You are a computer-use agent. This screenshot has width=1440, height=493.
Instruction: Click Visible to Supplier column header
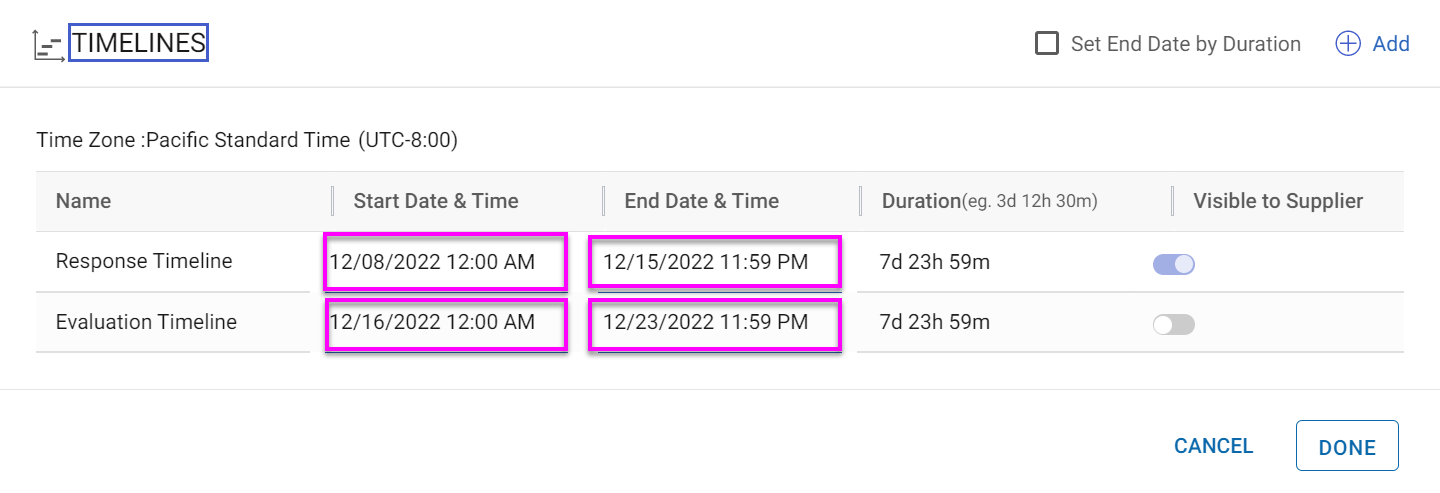pos(1278,201)
